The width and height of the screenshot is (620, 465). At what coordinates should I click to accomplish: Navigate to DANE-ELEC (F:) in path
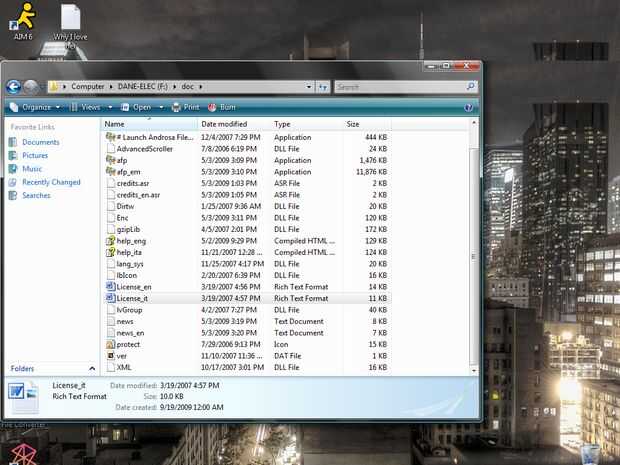143,87
